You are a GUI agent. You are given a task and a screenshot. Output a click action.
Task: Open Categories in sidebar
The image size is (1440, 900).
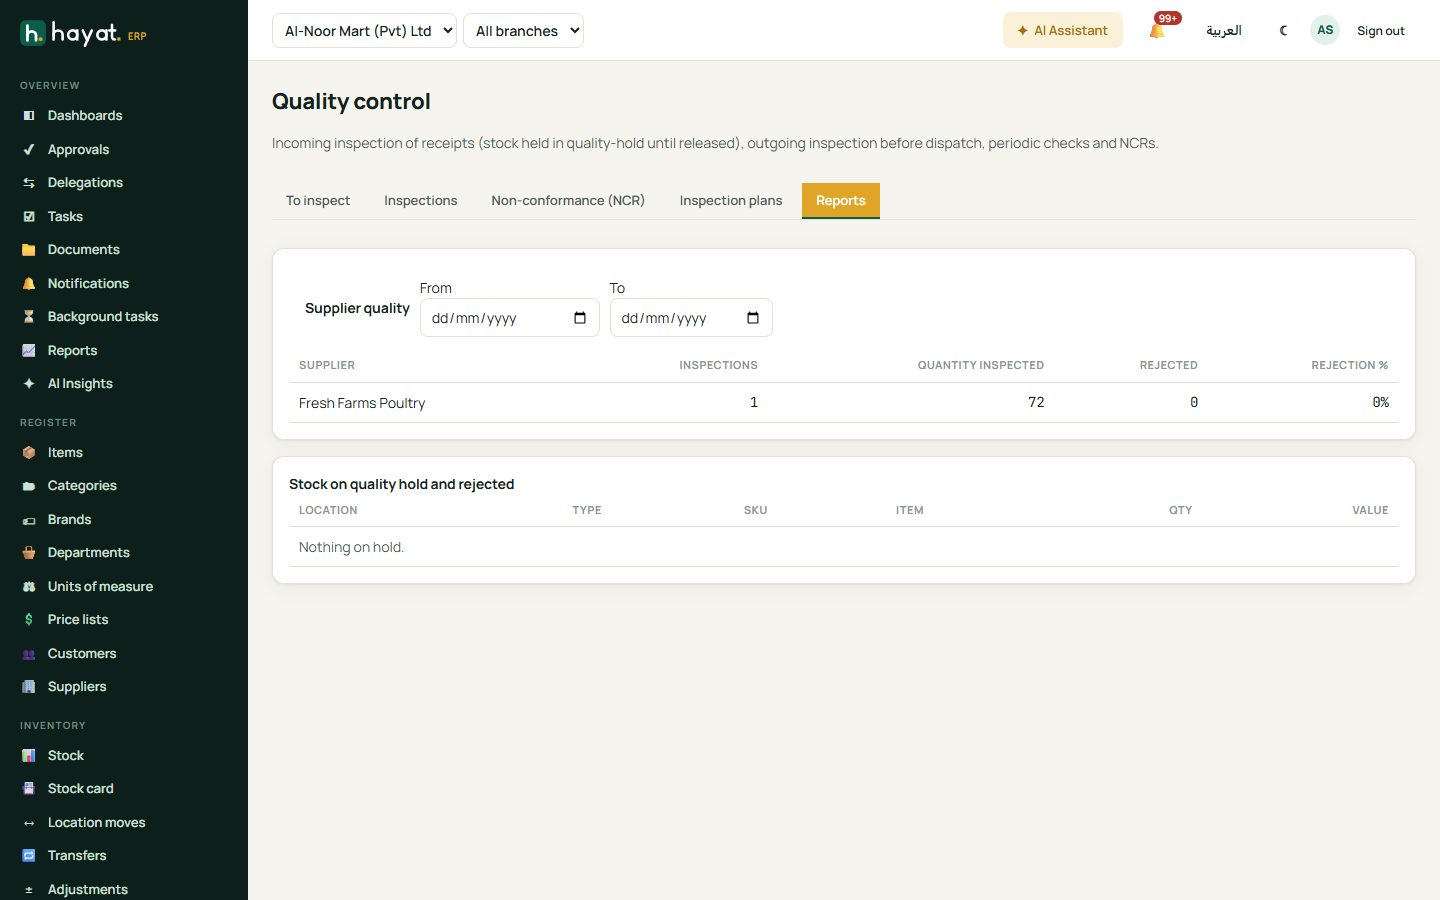(82, 486)
